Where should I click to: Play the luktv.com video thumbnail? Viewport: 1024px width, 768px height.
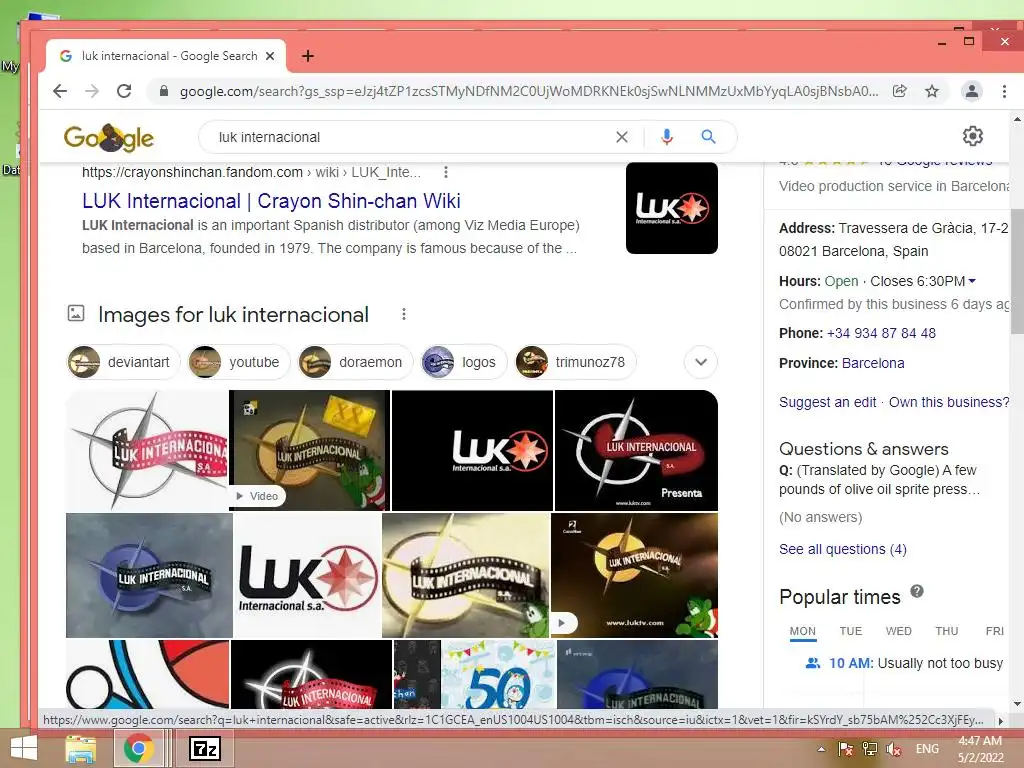(634, 575)
